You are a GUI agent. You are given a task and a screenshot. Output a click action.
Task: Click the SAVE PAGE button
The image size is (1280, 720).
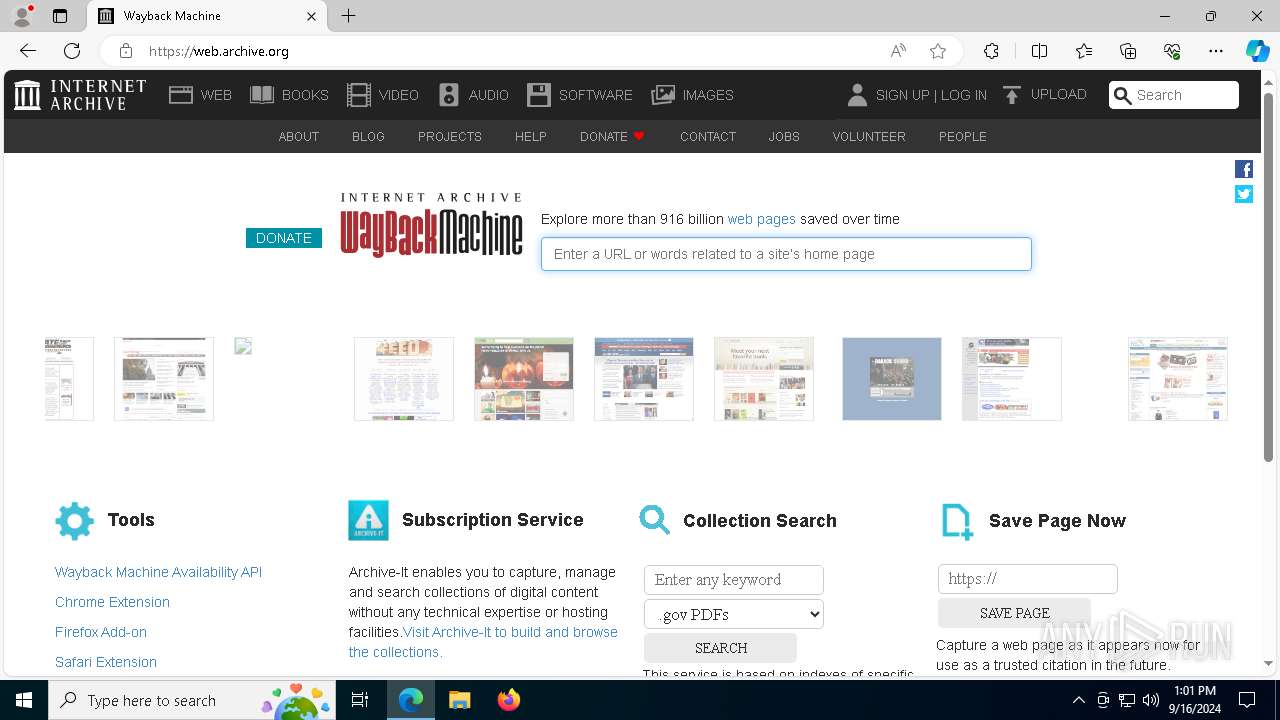[x=1014, y=613]
